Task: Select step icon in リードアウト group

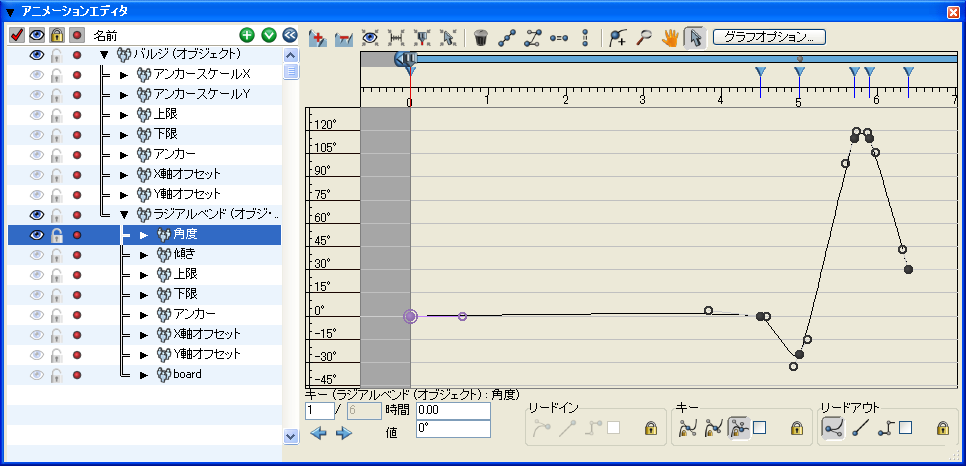Action: [x=885, y=428]
